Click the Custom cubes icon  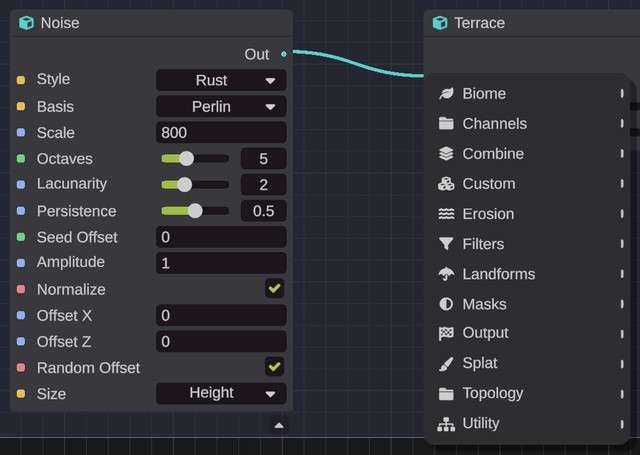[446, 184]
